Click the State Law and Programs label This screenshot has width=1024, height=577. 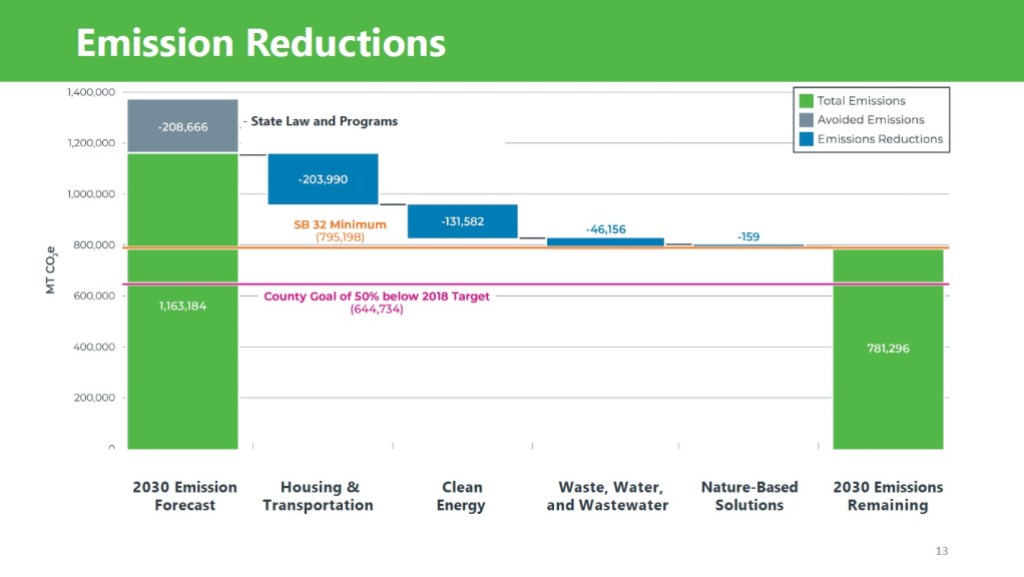pyautogui.click(x=324, y=121)
